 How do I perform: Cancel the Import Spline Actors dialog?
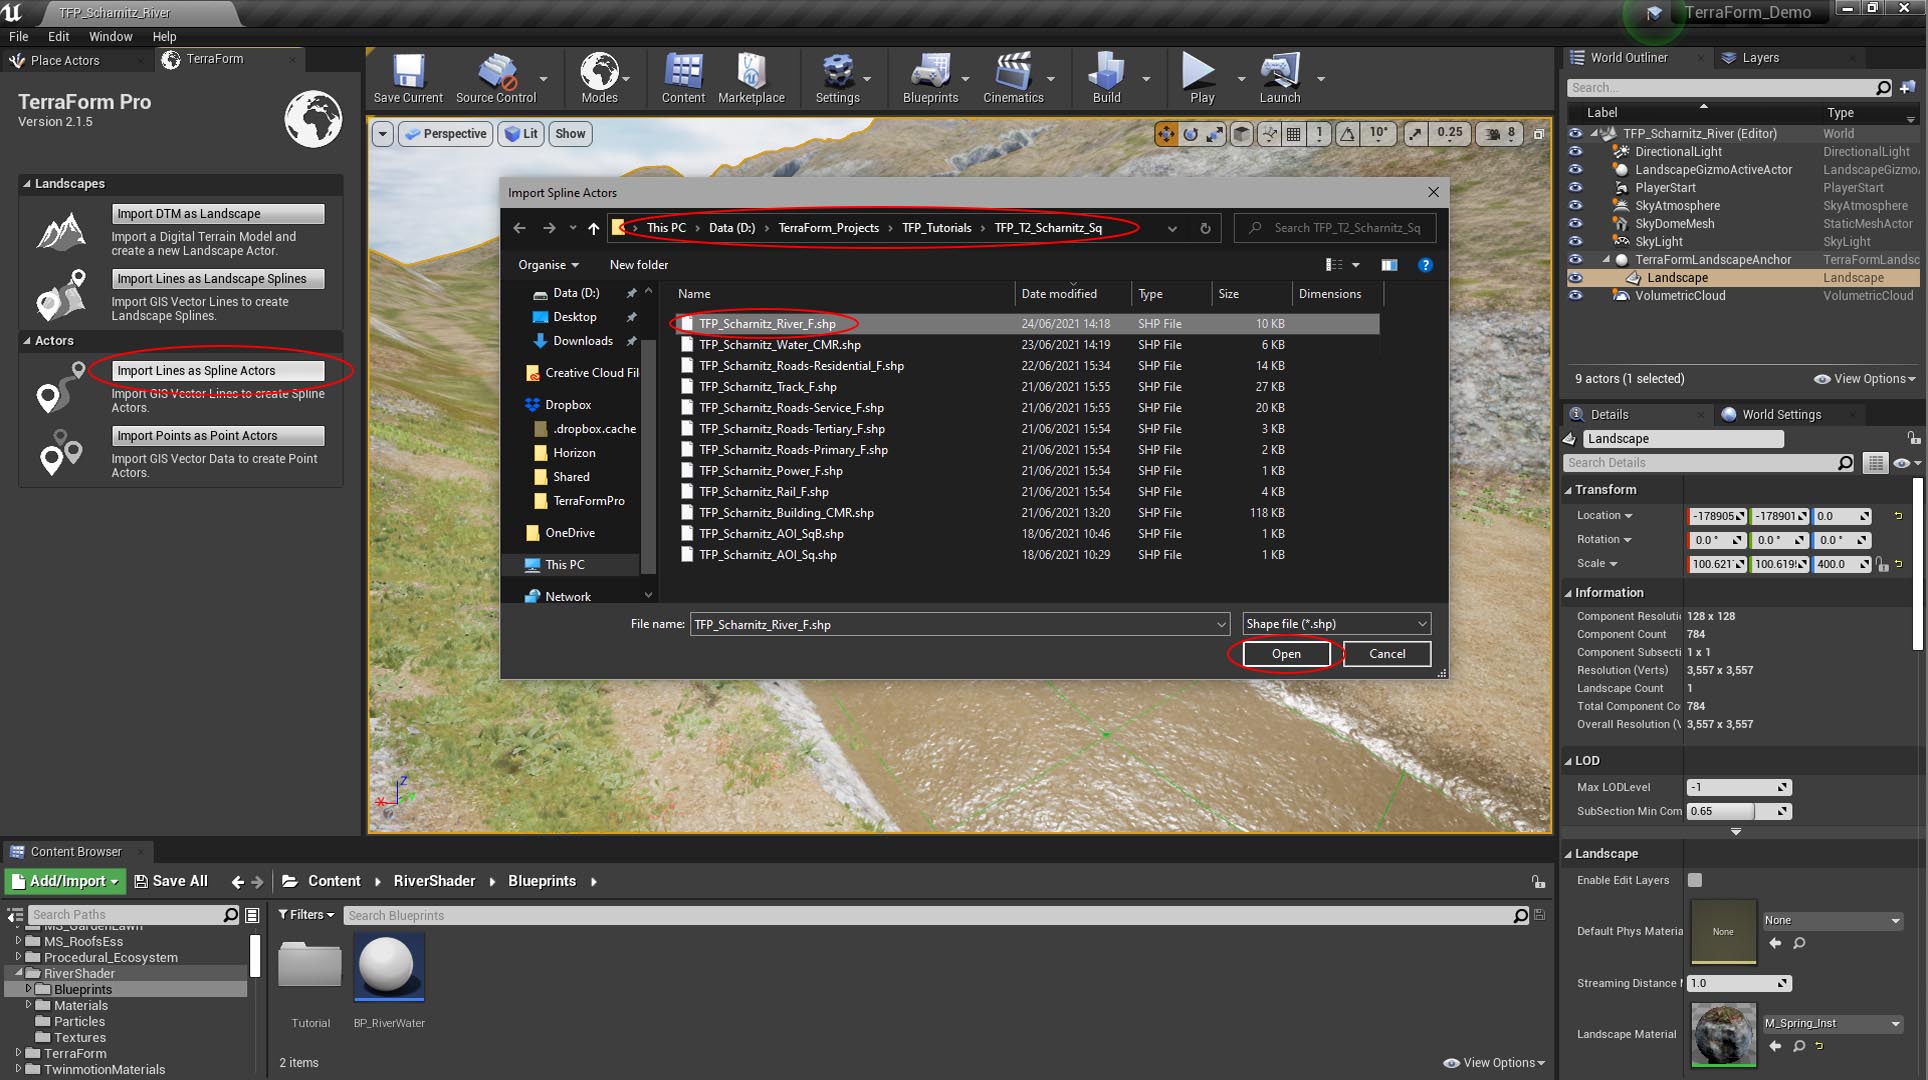tap(1387, 654)
